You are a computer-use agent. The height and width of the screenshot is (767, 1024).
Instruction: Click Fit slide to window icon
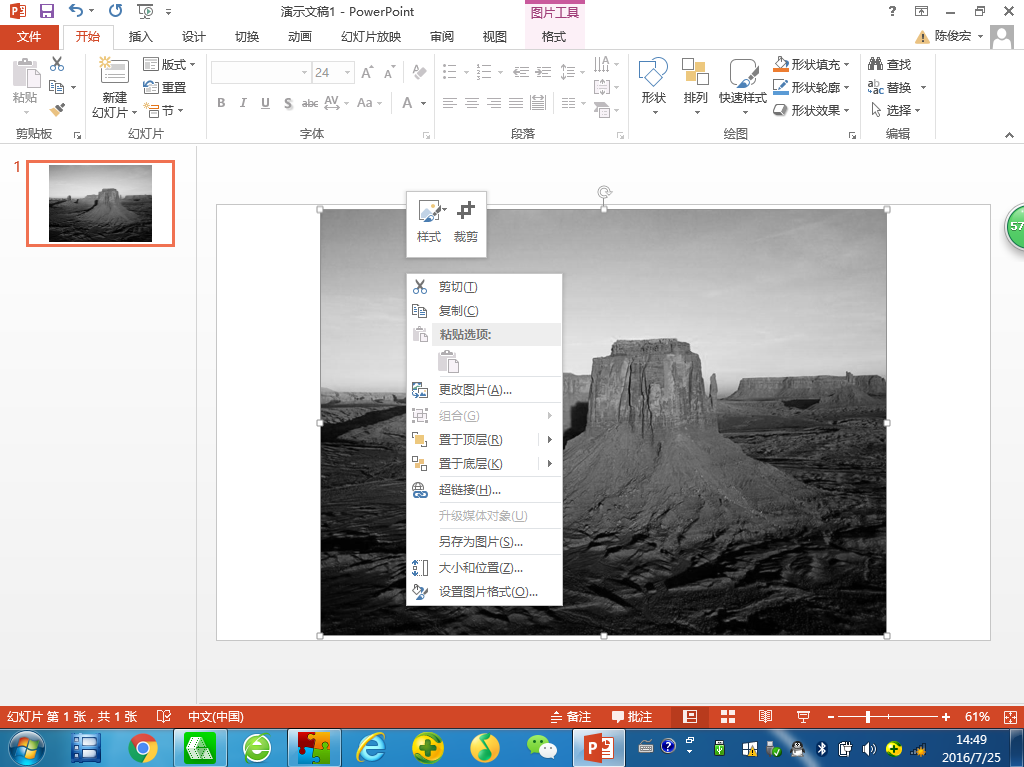1010,717
